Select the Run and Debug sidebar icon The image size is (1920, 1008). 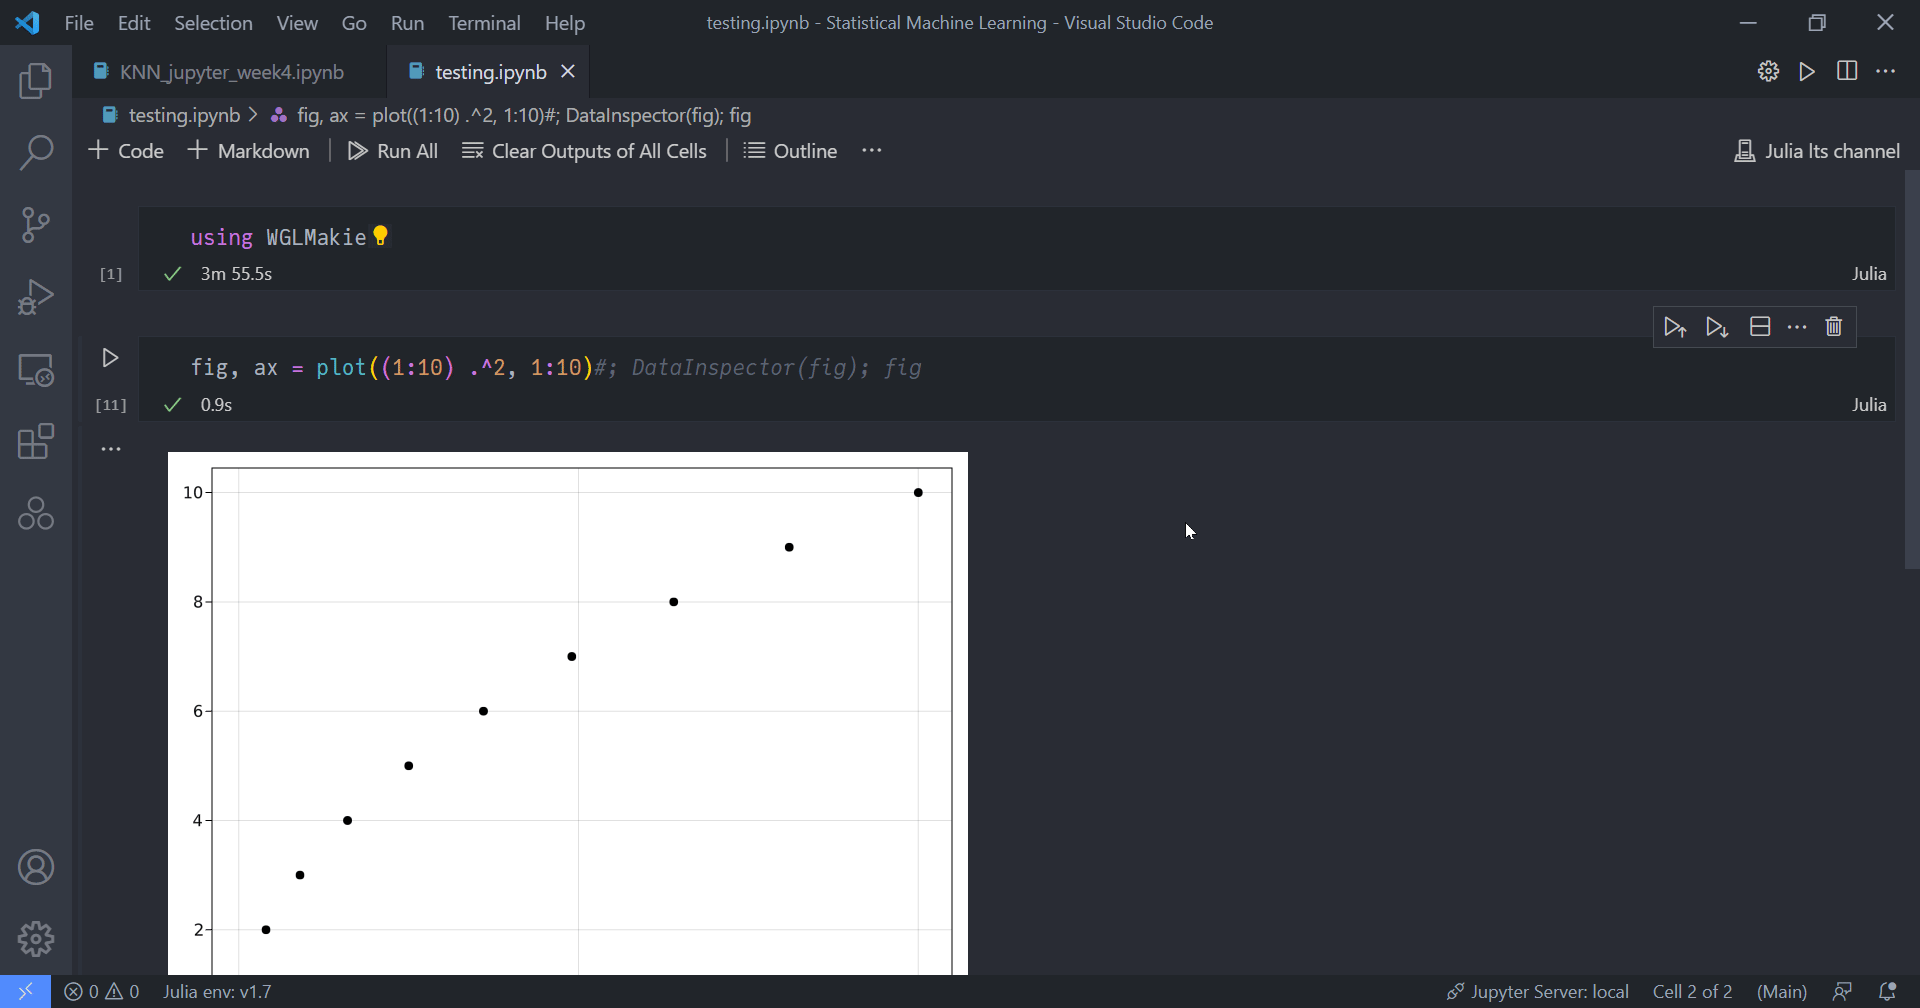point(36,296)
